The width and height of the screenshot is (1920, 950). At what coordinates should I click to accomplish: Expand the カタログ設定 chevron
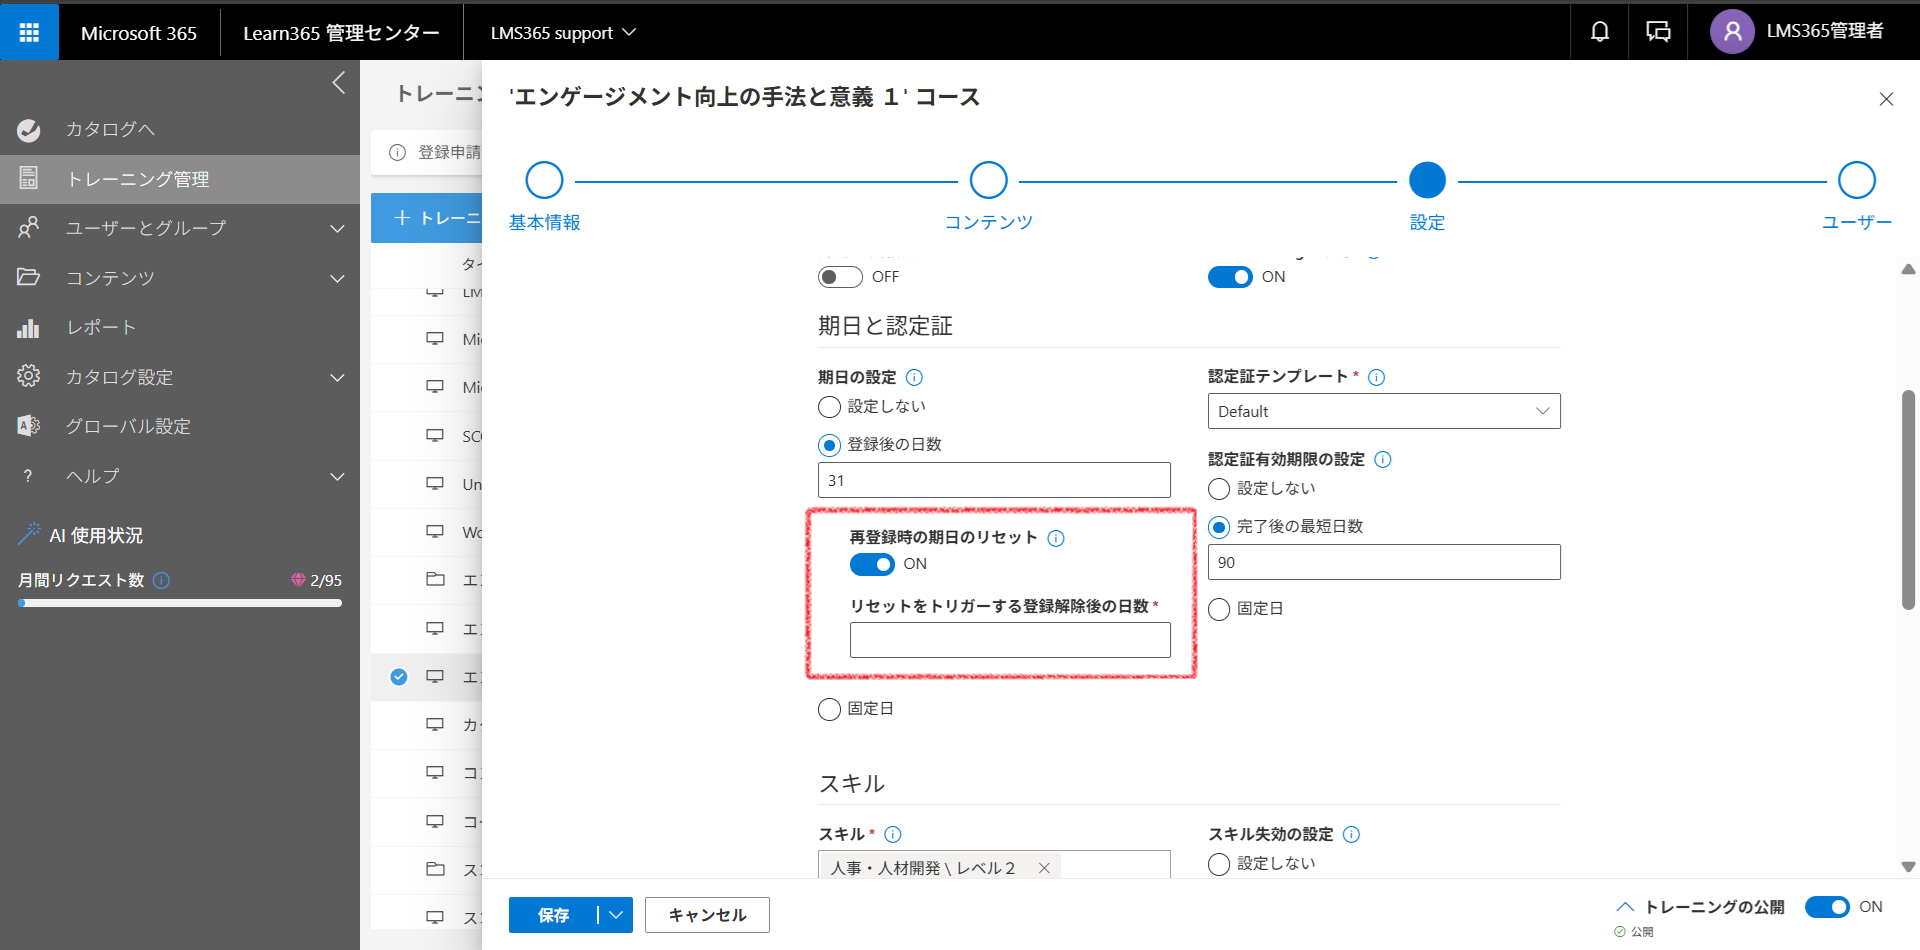[x=337, y=377]
